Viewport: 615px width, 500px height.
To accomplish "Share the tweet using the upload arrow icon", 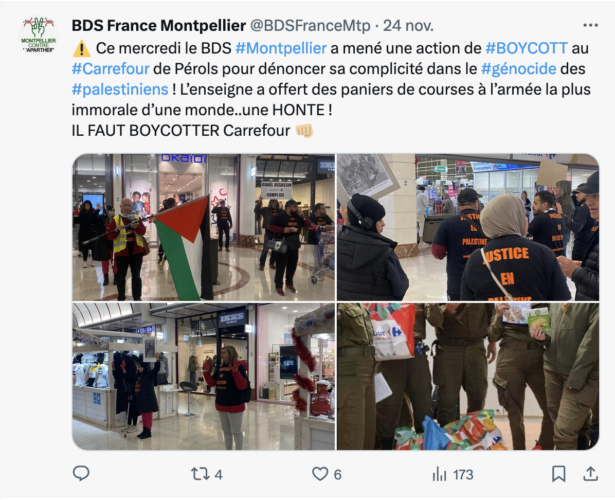I will [x=590, y=474].
